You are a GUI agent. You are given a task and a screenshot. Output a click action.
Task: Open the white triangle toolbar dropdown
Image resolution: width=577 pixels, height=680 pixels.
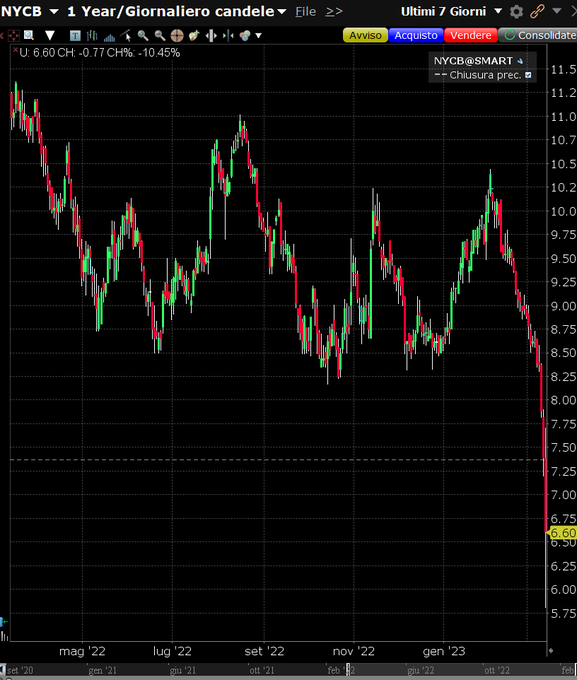pyautogui.click(x=50, y=36)
